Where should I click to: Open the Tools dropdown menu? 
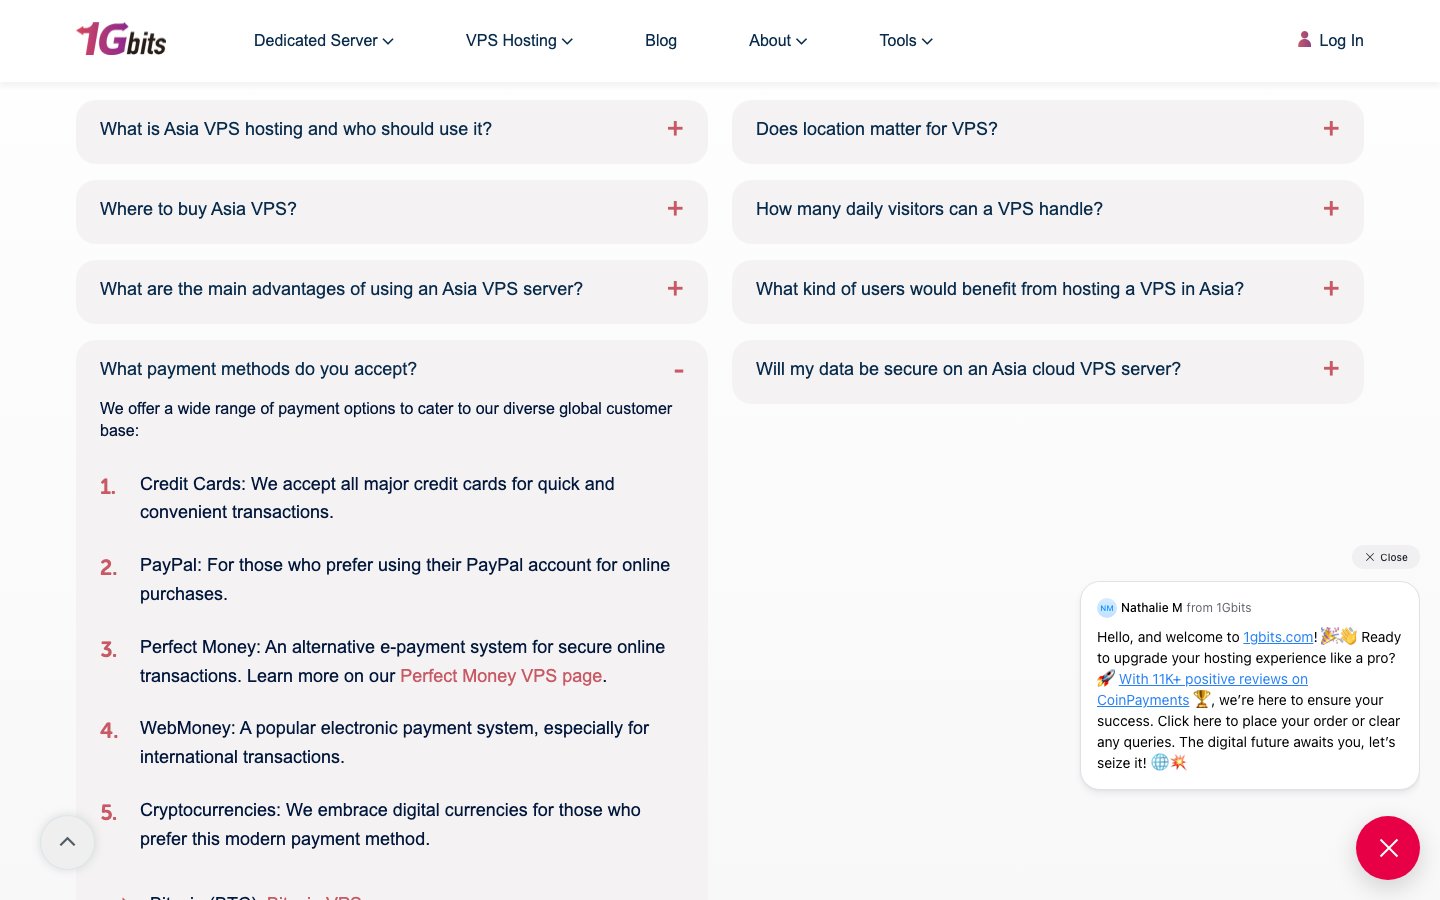tap(906, 41)
